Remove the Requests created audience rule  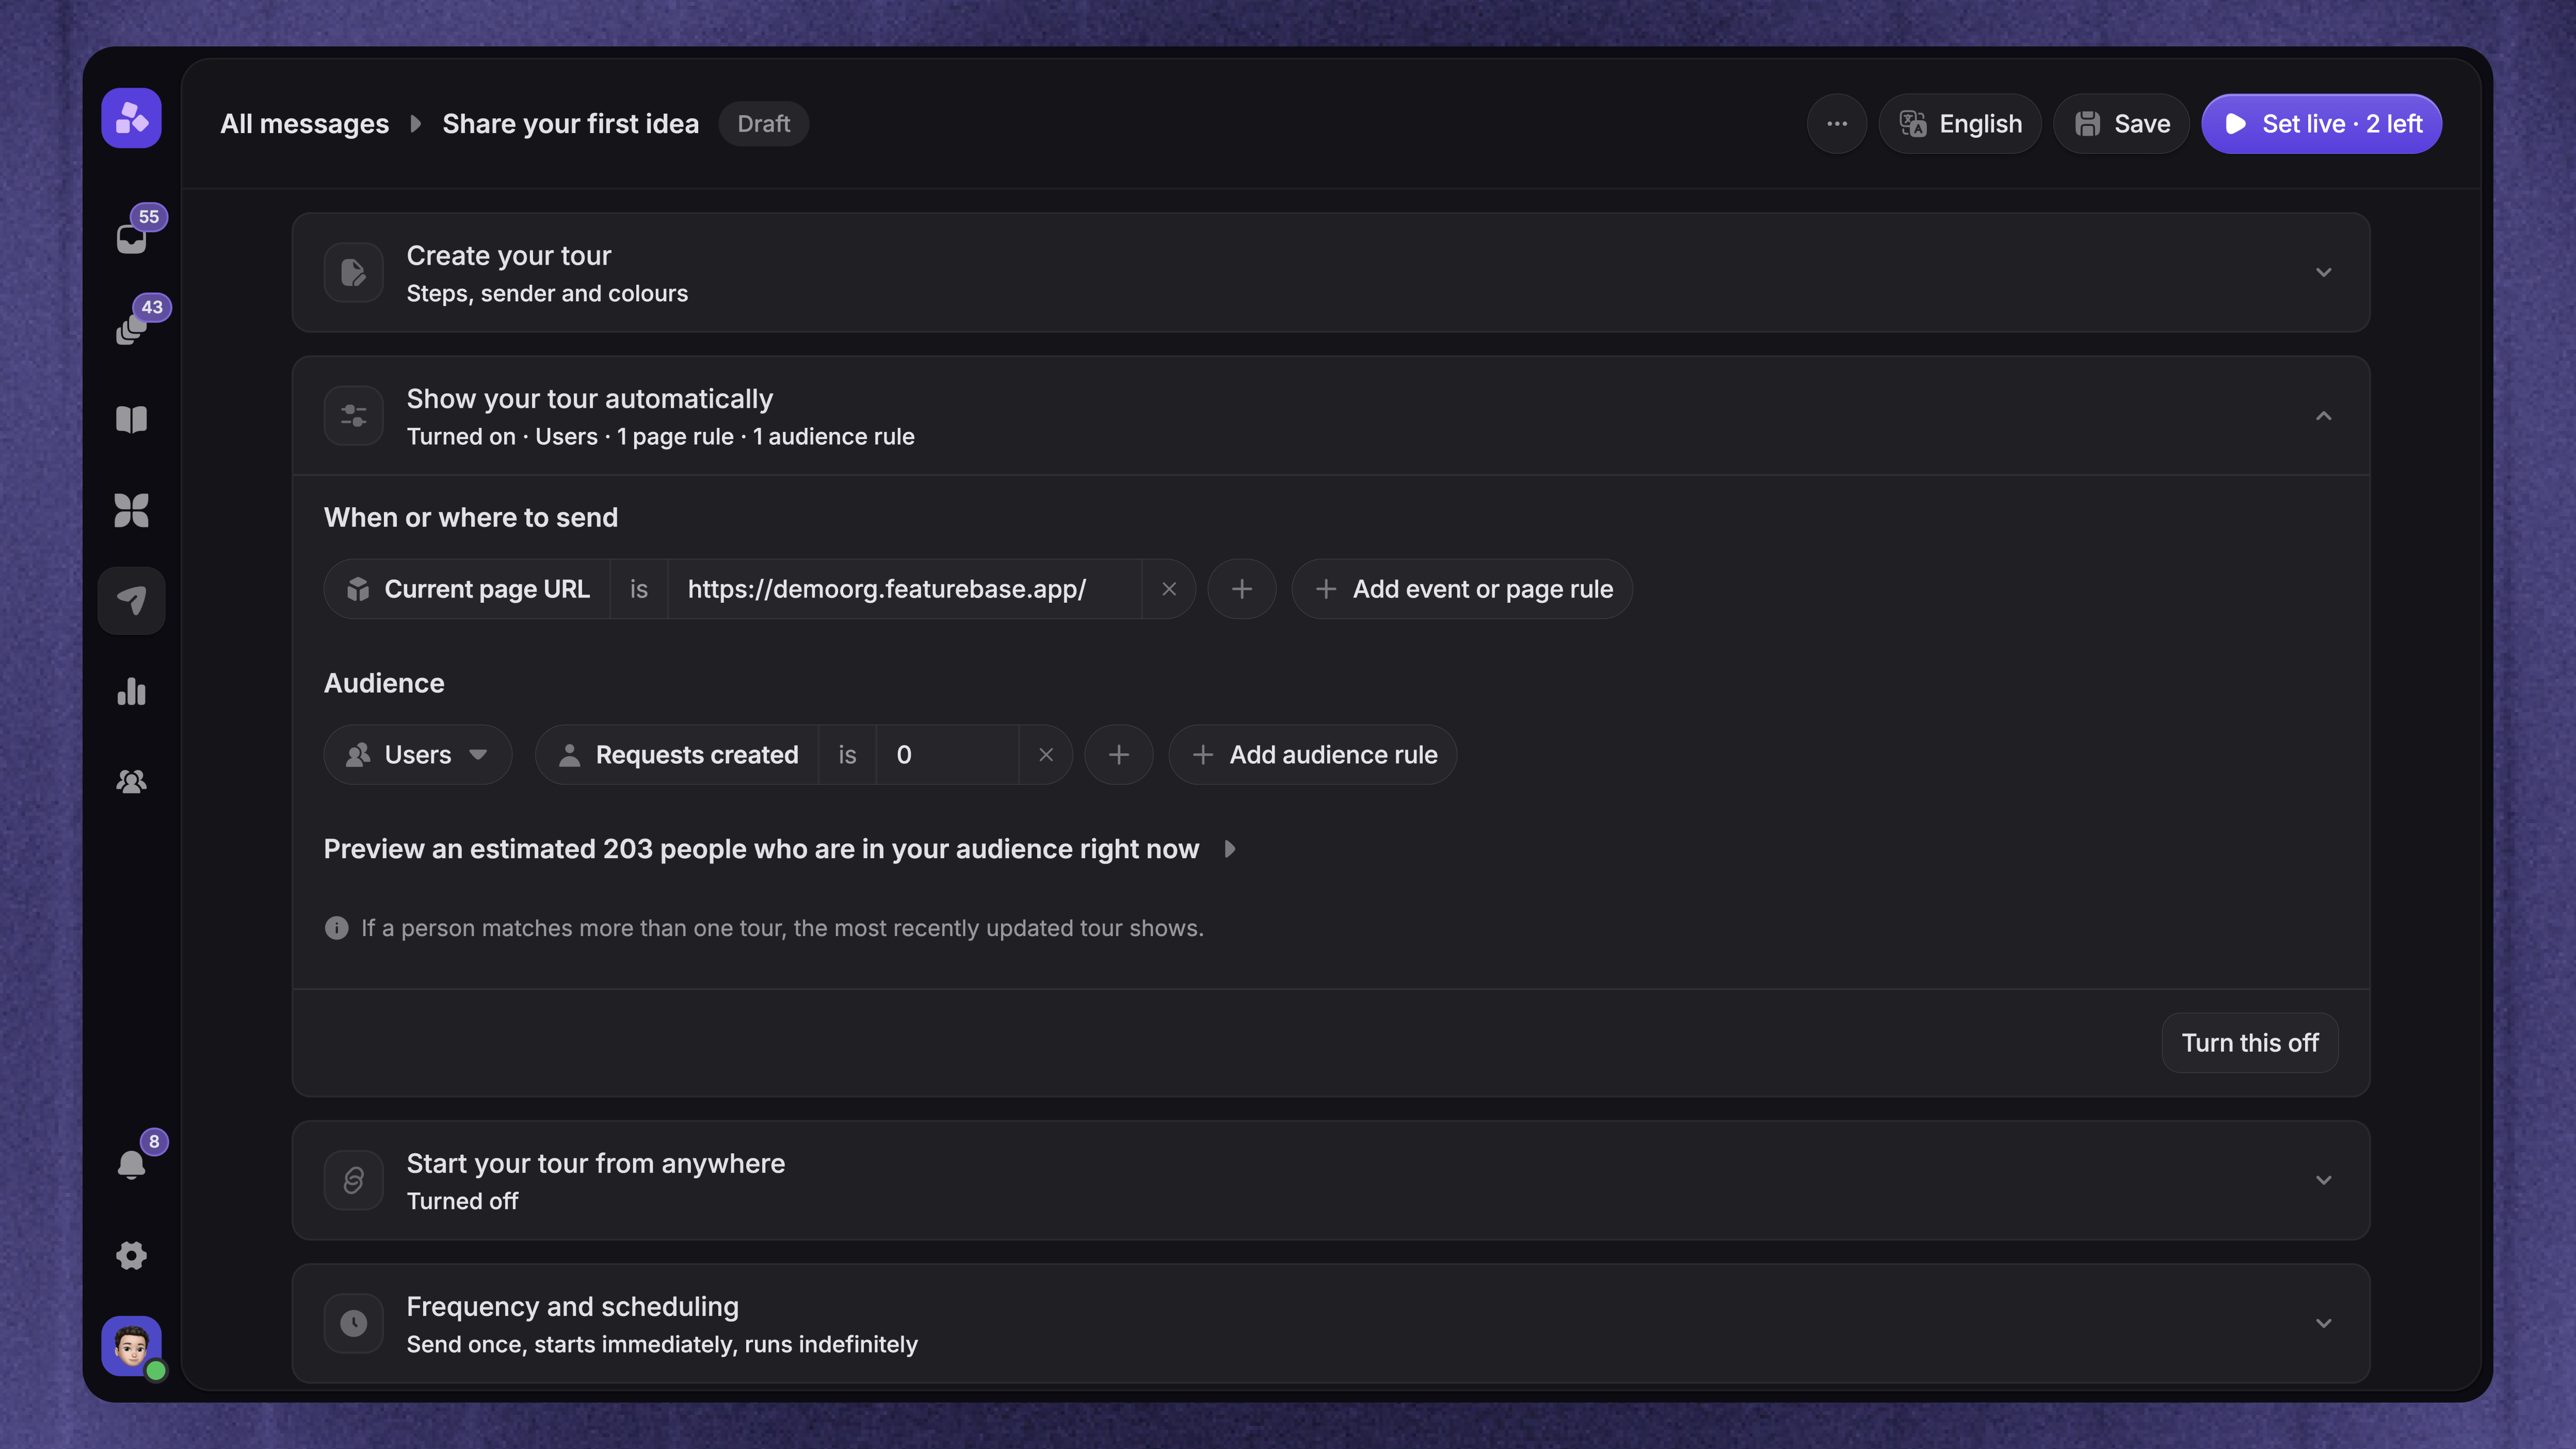tap(1045, 755)
